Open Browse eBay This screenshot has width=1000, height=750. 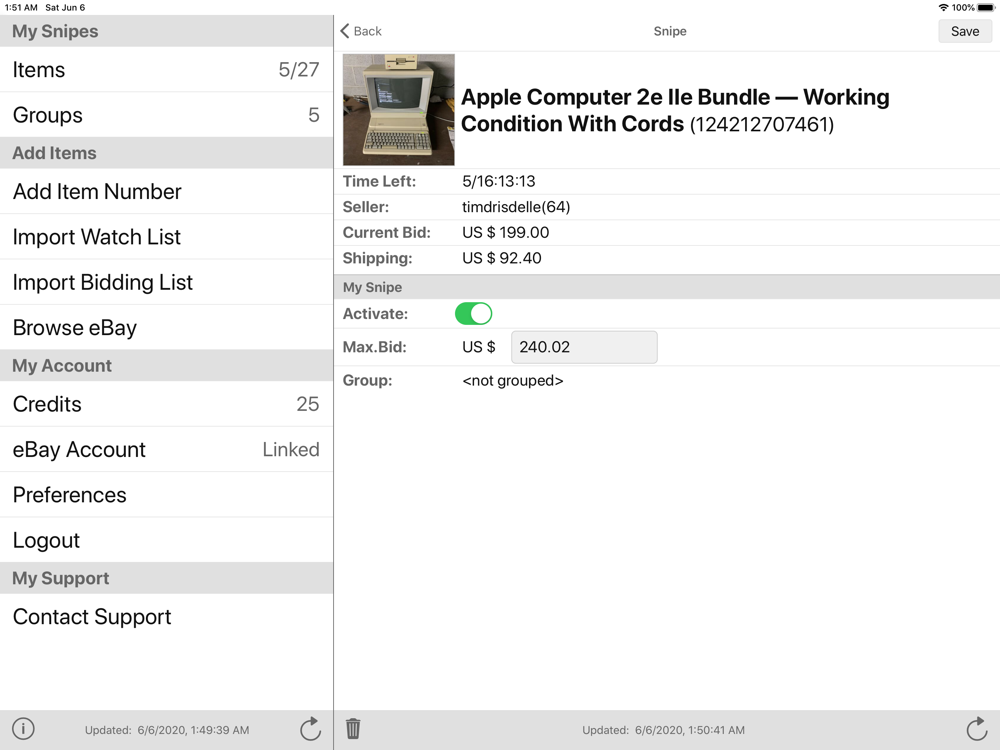(x=166, y=327)
